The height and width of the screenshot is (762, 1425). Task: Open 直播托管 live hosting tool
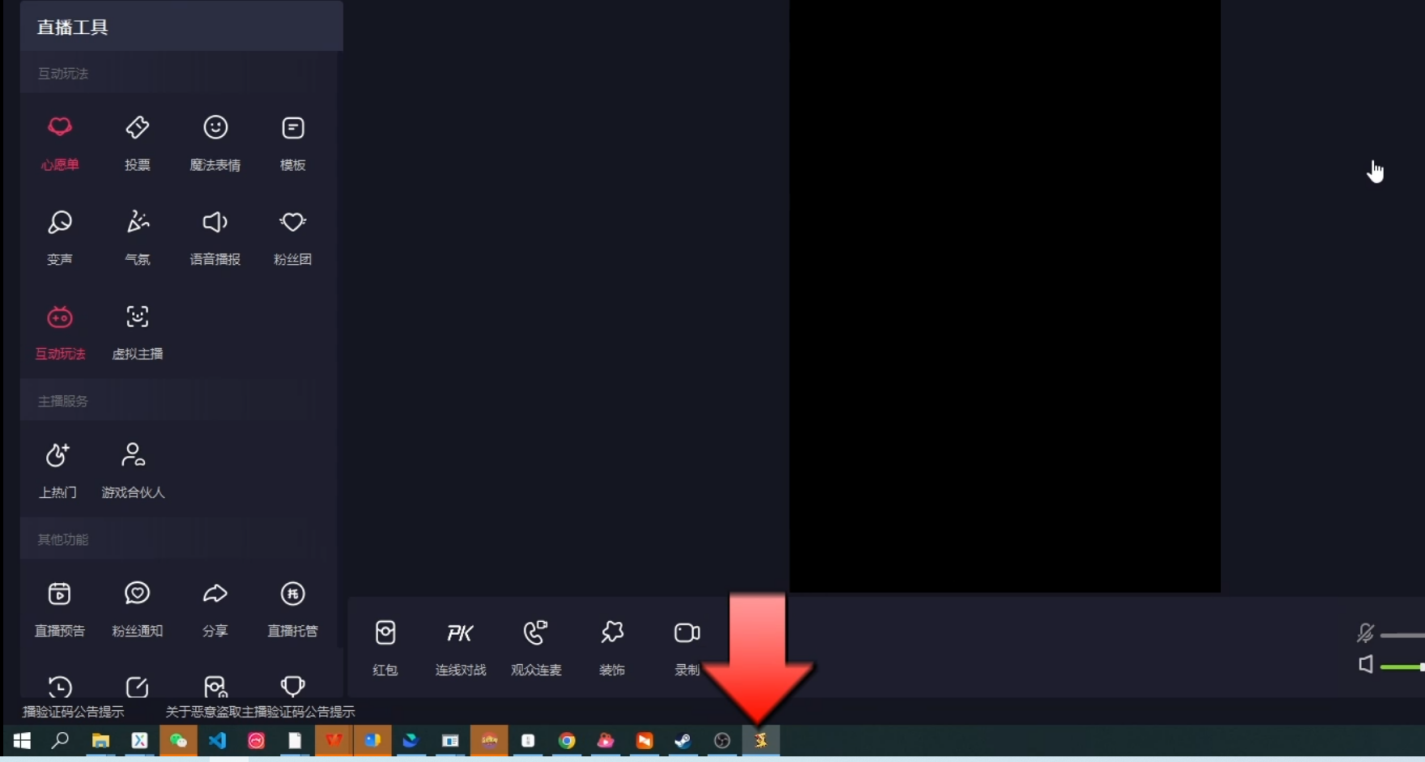click(x=293, y=608)
